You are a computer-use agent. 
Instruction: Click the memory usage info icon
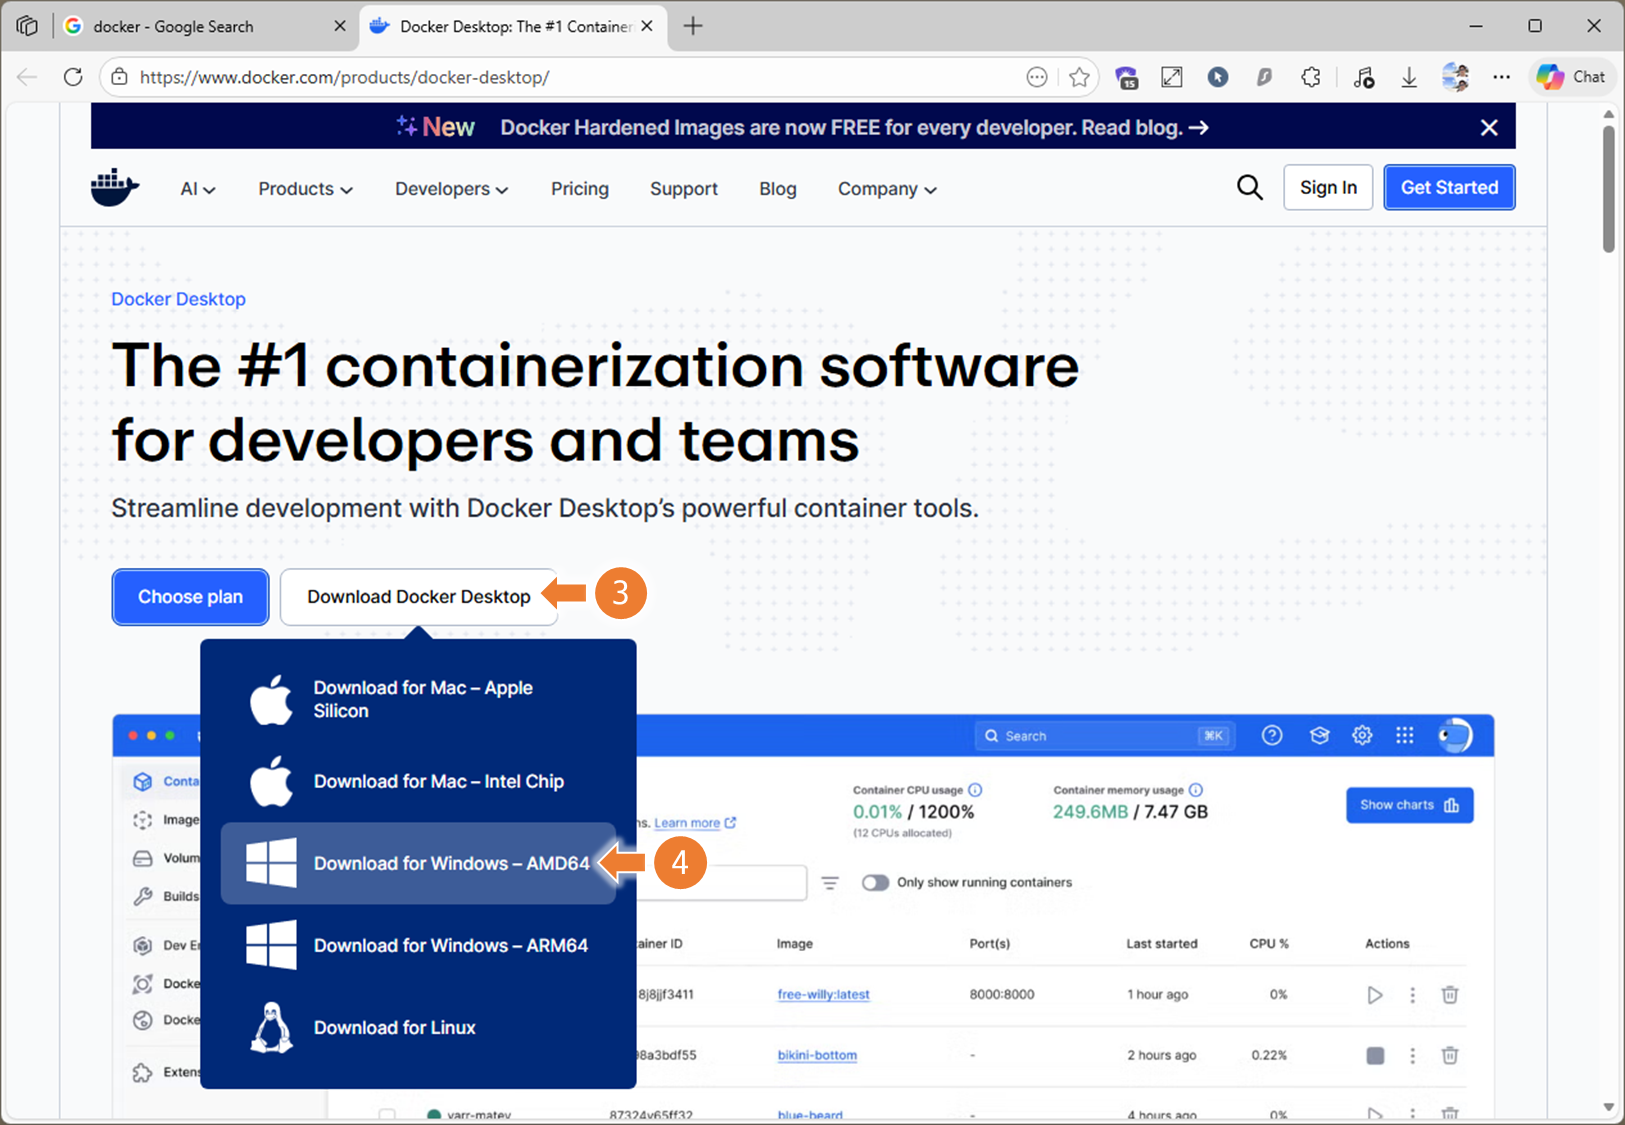(1196, 790)
